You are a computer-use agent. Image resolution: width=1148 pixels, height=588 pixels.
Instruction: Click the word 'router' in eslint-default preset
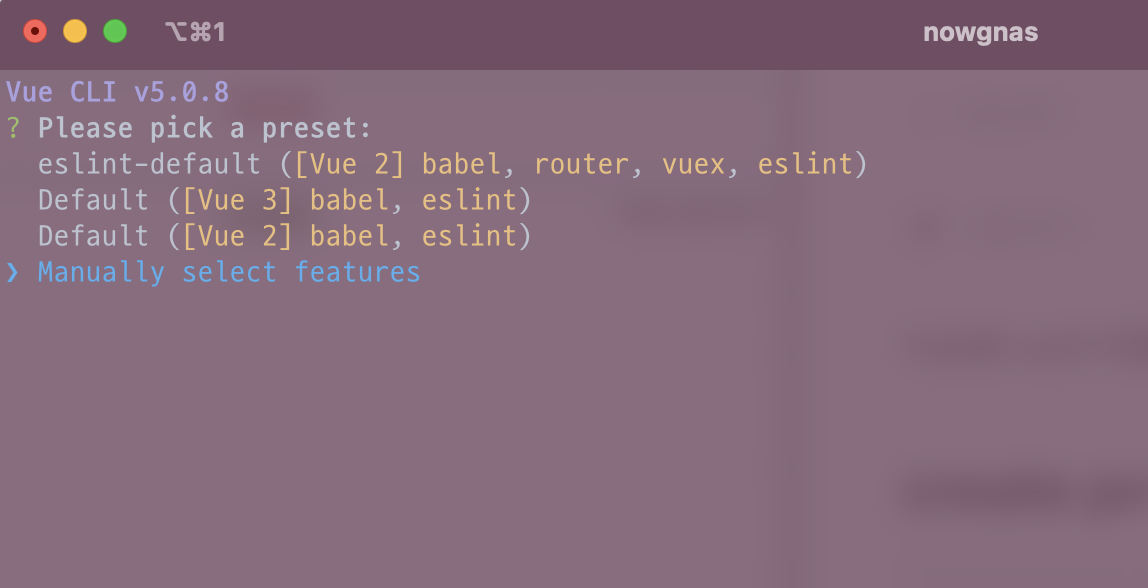coord(581,164)
